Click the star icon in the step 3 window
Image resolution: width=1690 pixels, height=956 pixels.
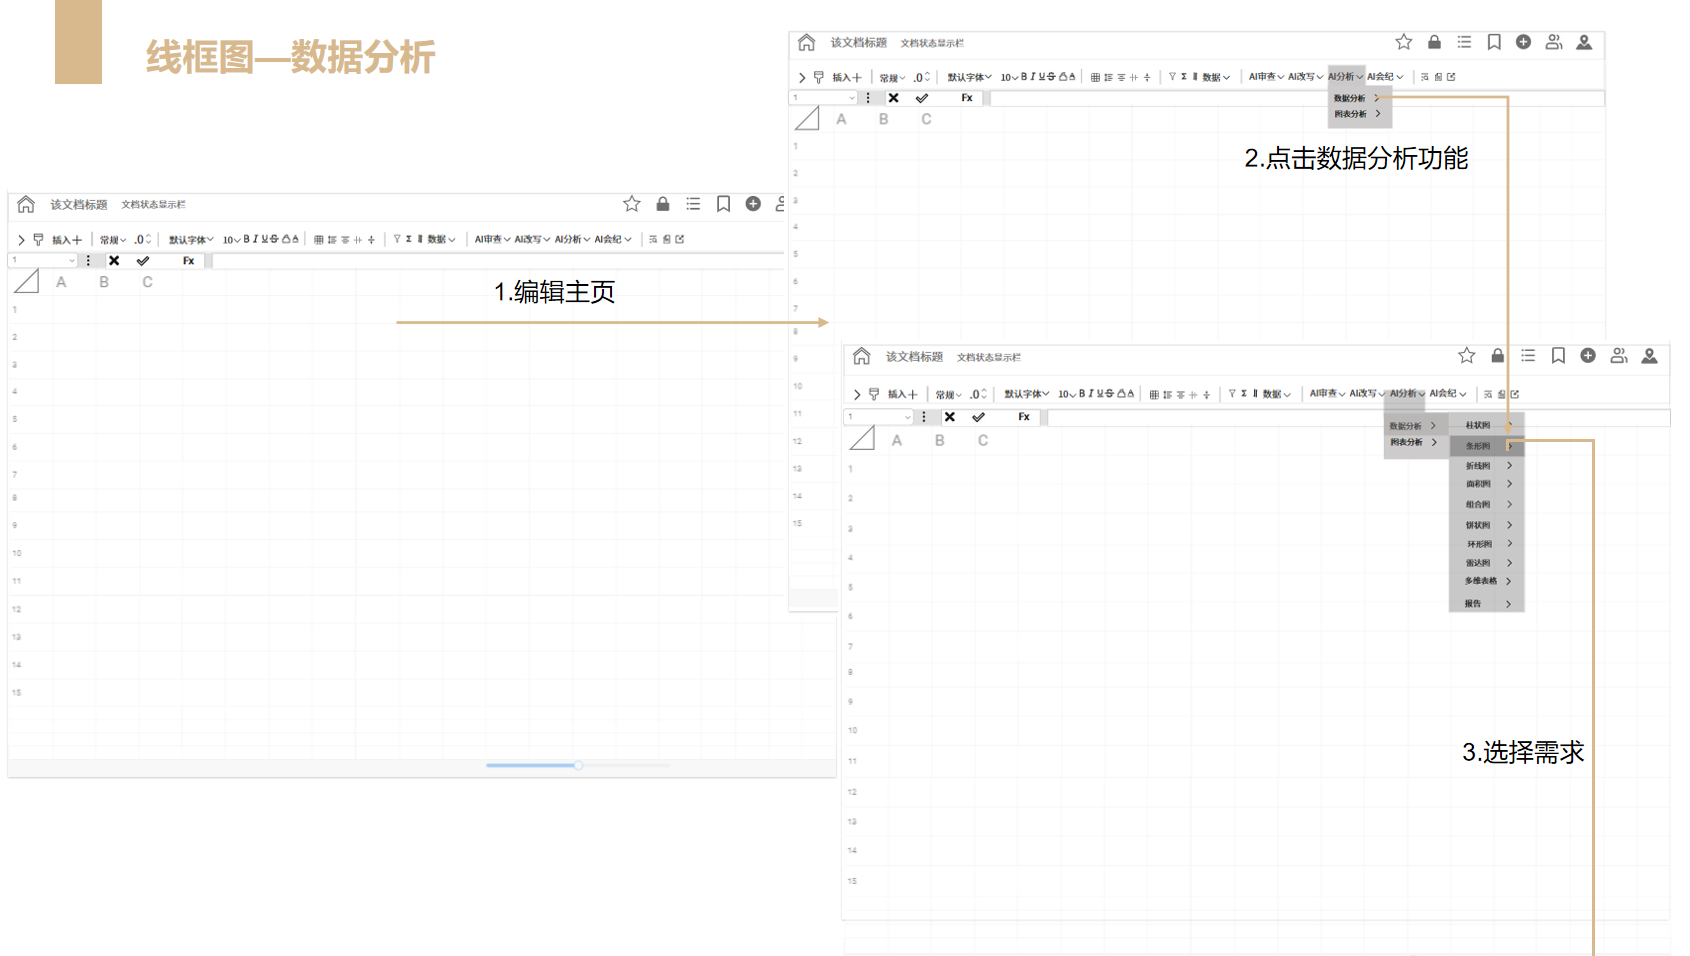tap(1467, 355)
